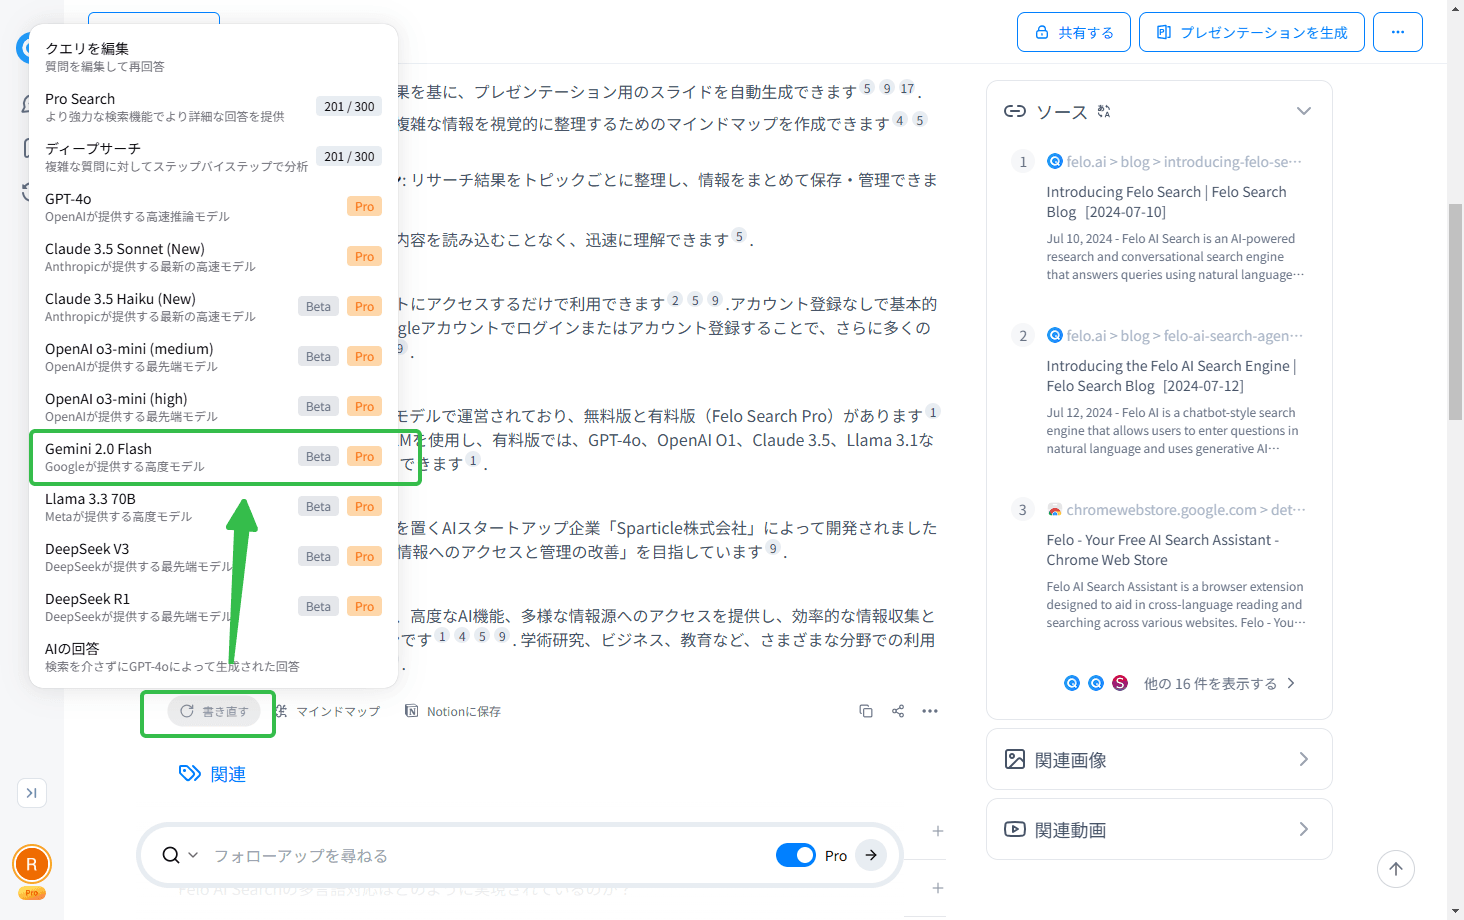
Task: Click the share icon below answer
Action: pos(898,711)
